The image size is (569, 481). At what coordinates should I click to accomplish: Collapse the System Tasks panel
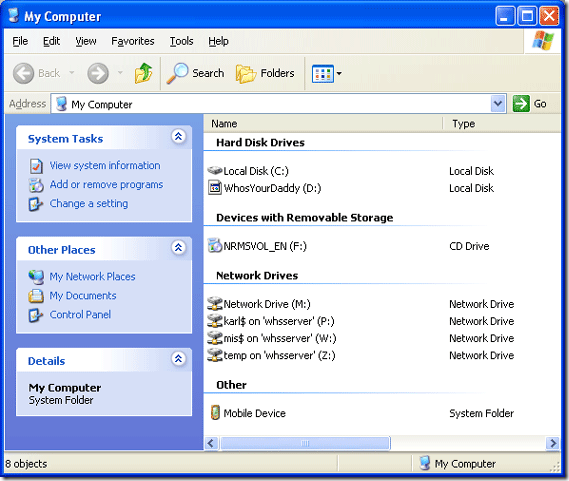tap(178, 136)
